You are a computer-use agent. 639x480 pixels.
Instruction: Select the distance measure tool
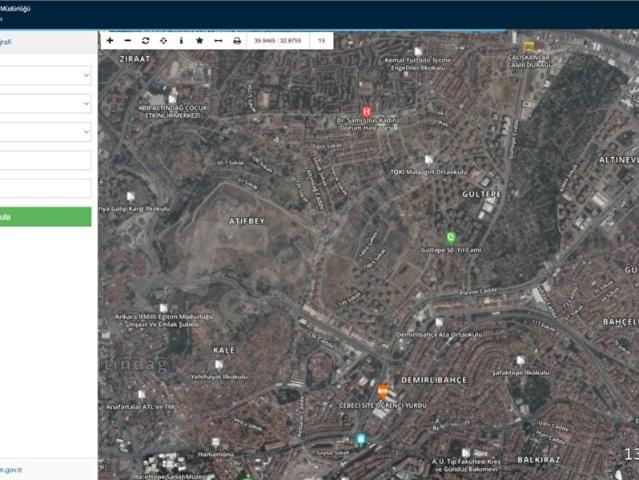(x=218, y=41)
